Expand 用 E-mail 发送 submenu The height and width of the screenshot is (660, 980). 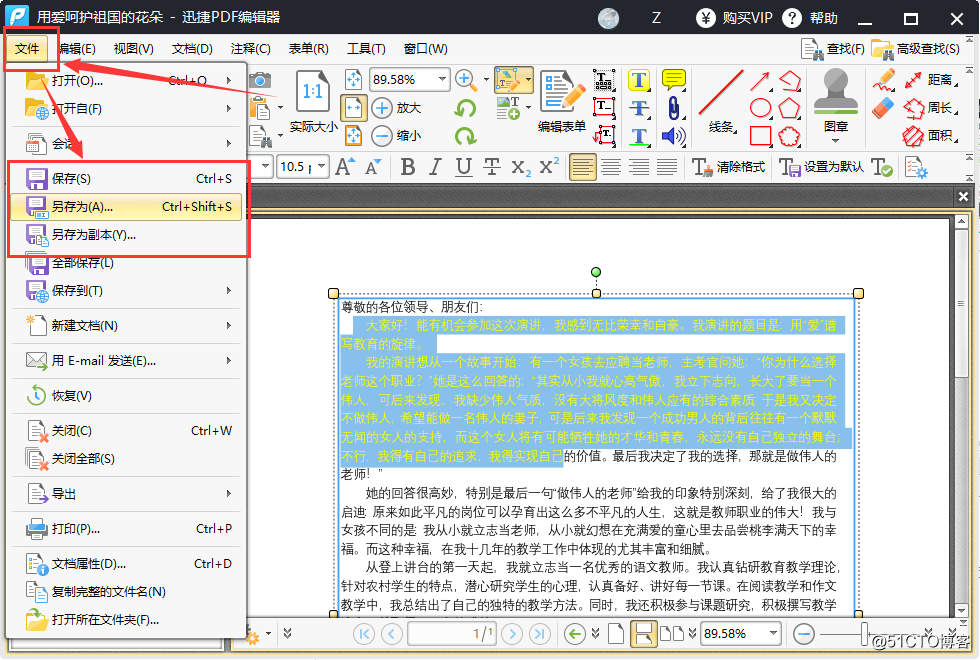point(229,361)
